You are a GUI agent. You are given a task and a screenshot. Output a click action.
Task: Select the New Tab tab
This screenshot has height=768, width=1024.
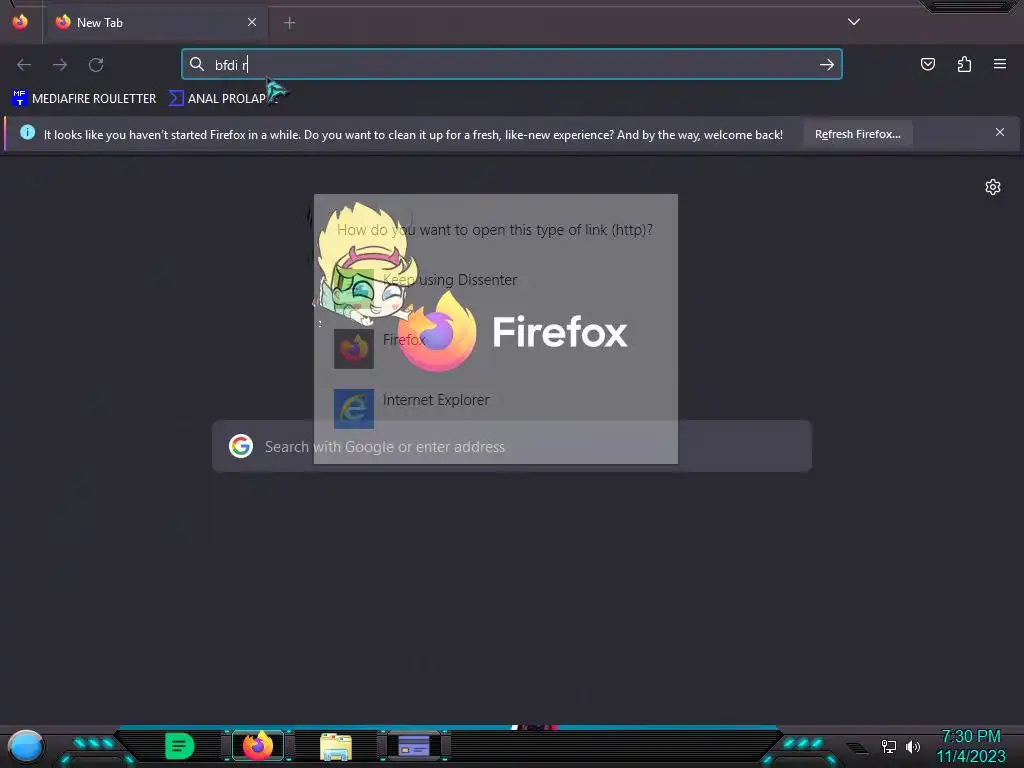(x=156, y=22)
